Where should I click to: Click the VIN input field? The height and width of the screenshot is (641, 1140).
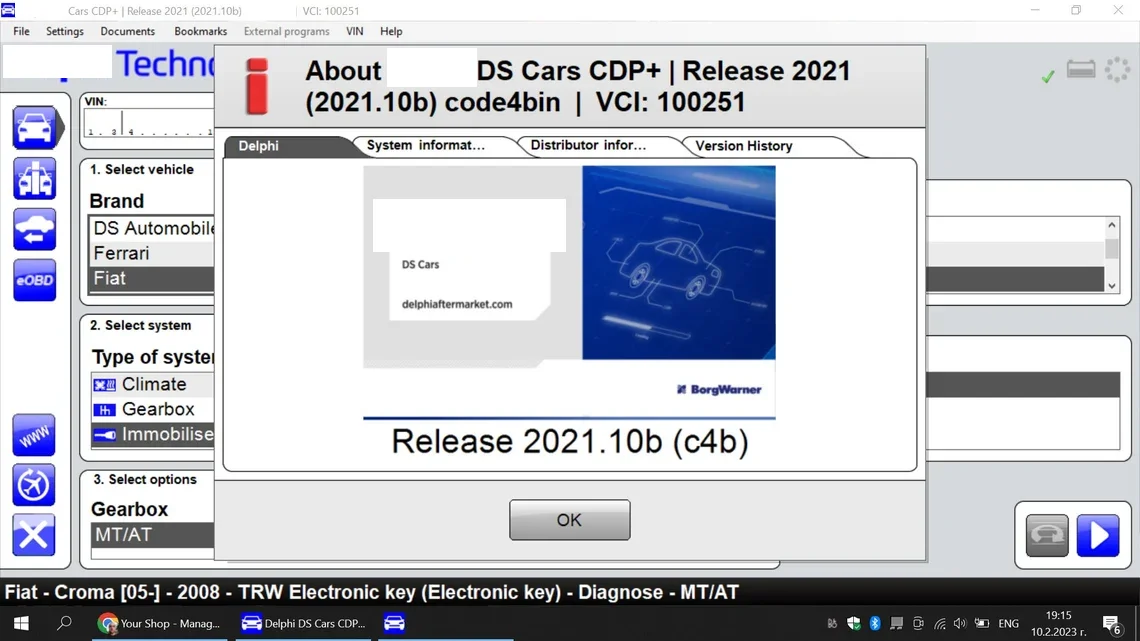149,123
